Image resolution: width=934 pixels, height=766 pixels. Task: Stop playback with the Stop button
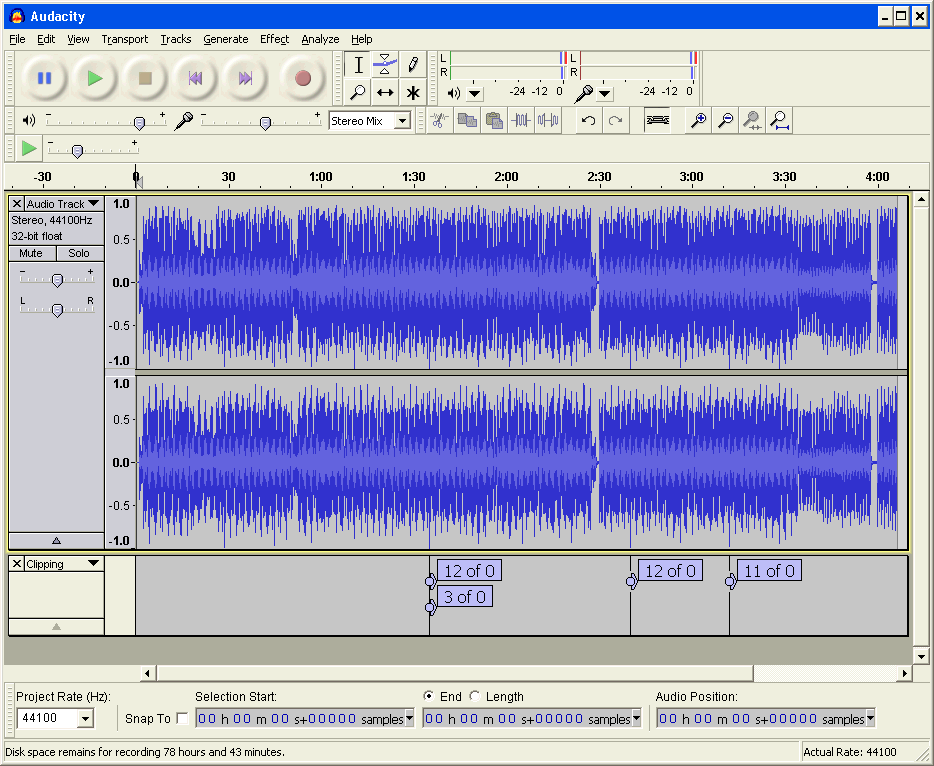[x=145, y=78]
